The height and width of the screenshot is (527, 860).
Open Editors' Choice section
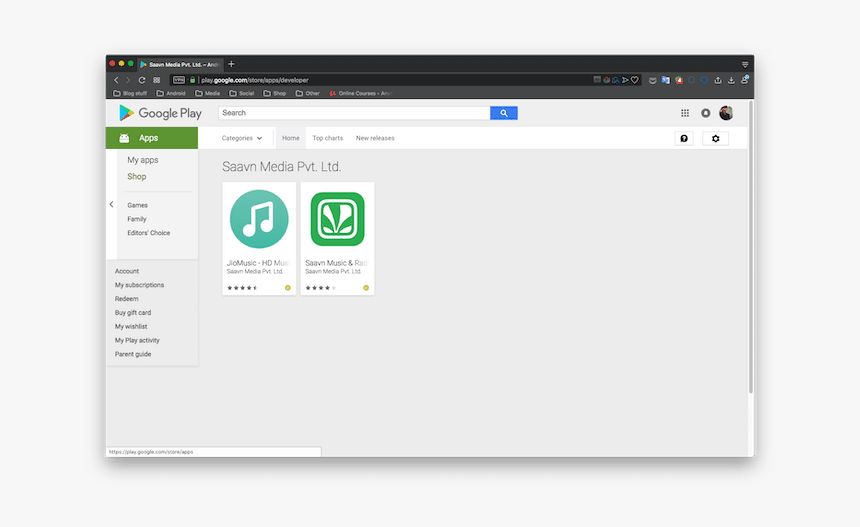[x=149, y=233]
